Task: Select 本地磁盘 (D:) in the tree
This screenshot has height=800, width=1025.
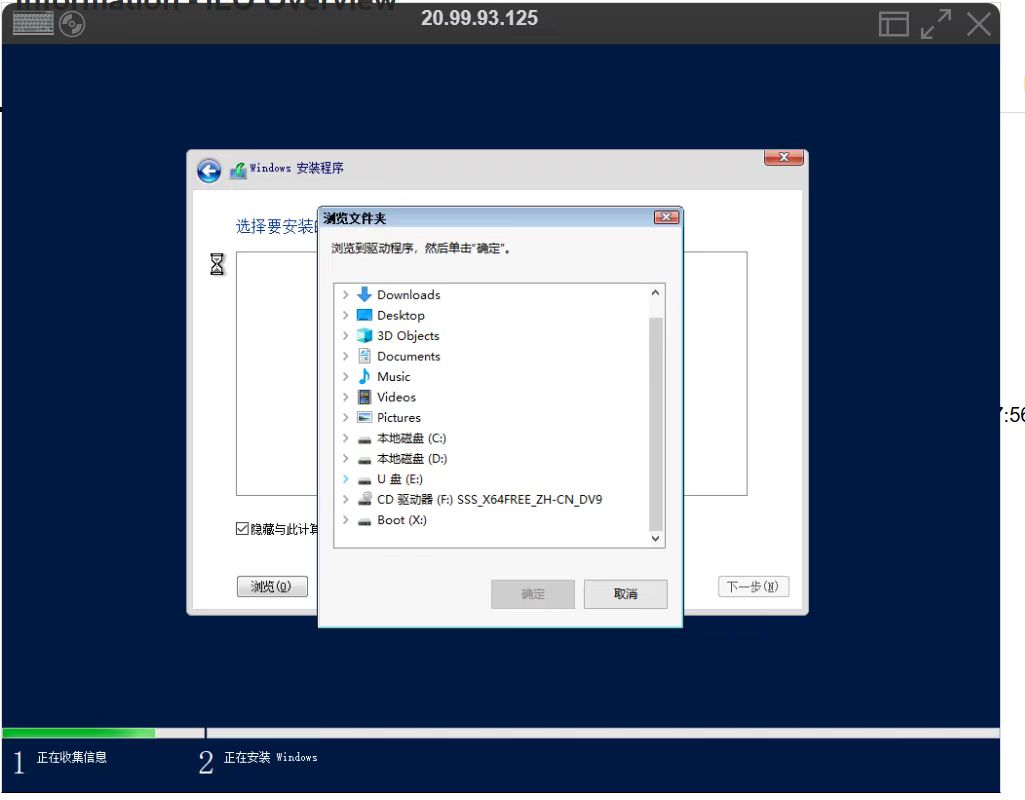Action: tap(412, 458)
